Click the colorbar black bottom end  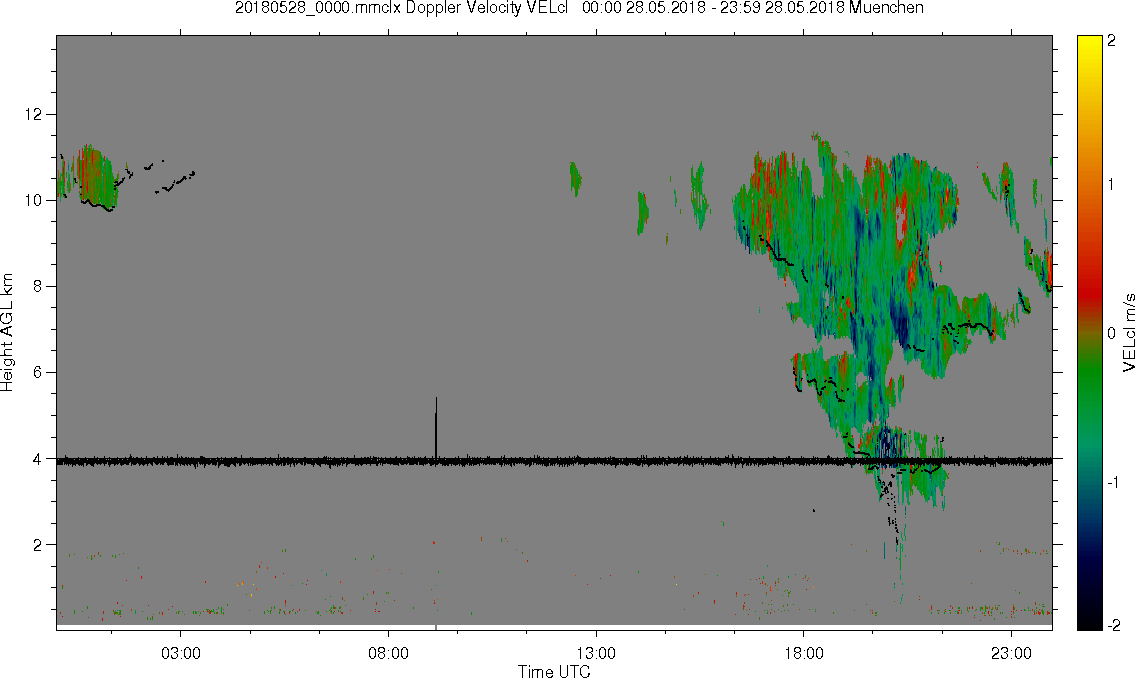(x=1089, y=624)
